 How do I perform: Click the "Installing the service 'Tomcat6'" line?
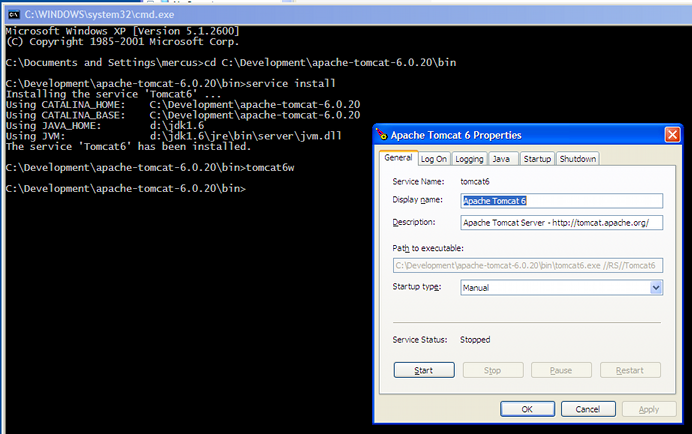113,94
